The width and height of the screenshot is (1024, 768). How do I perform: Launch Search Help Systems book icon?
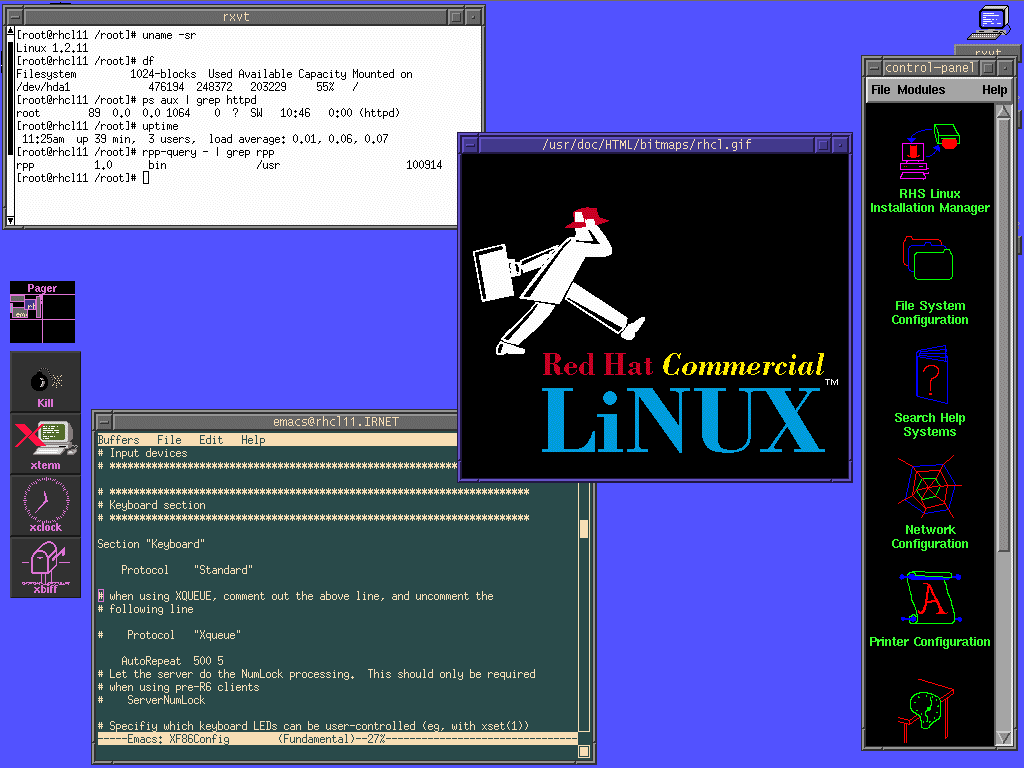point(931,374)
